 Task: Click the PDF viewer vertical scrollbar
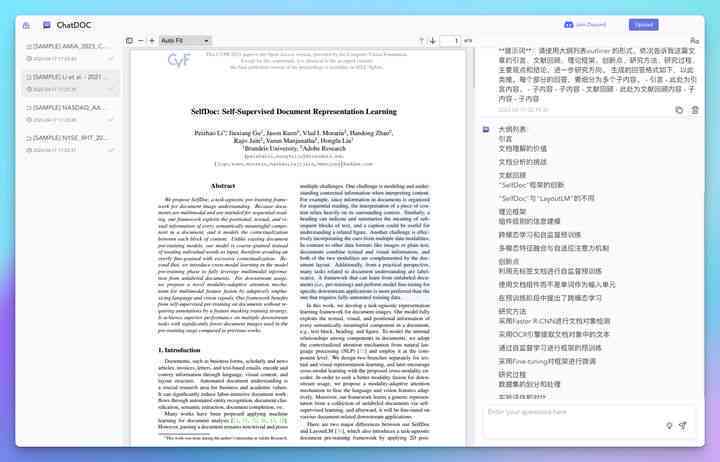pos(472,69)
